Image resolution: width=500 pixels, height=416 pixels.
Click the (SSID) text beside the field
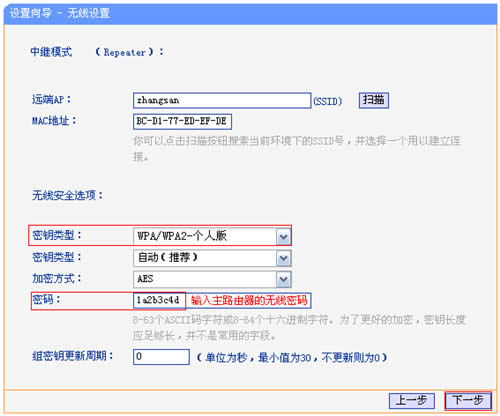click(x=327, y=101)
